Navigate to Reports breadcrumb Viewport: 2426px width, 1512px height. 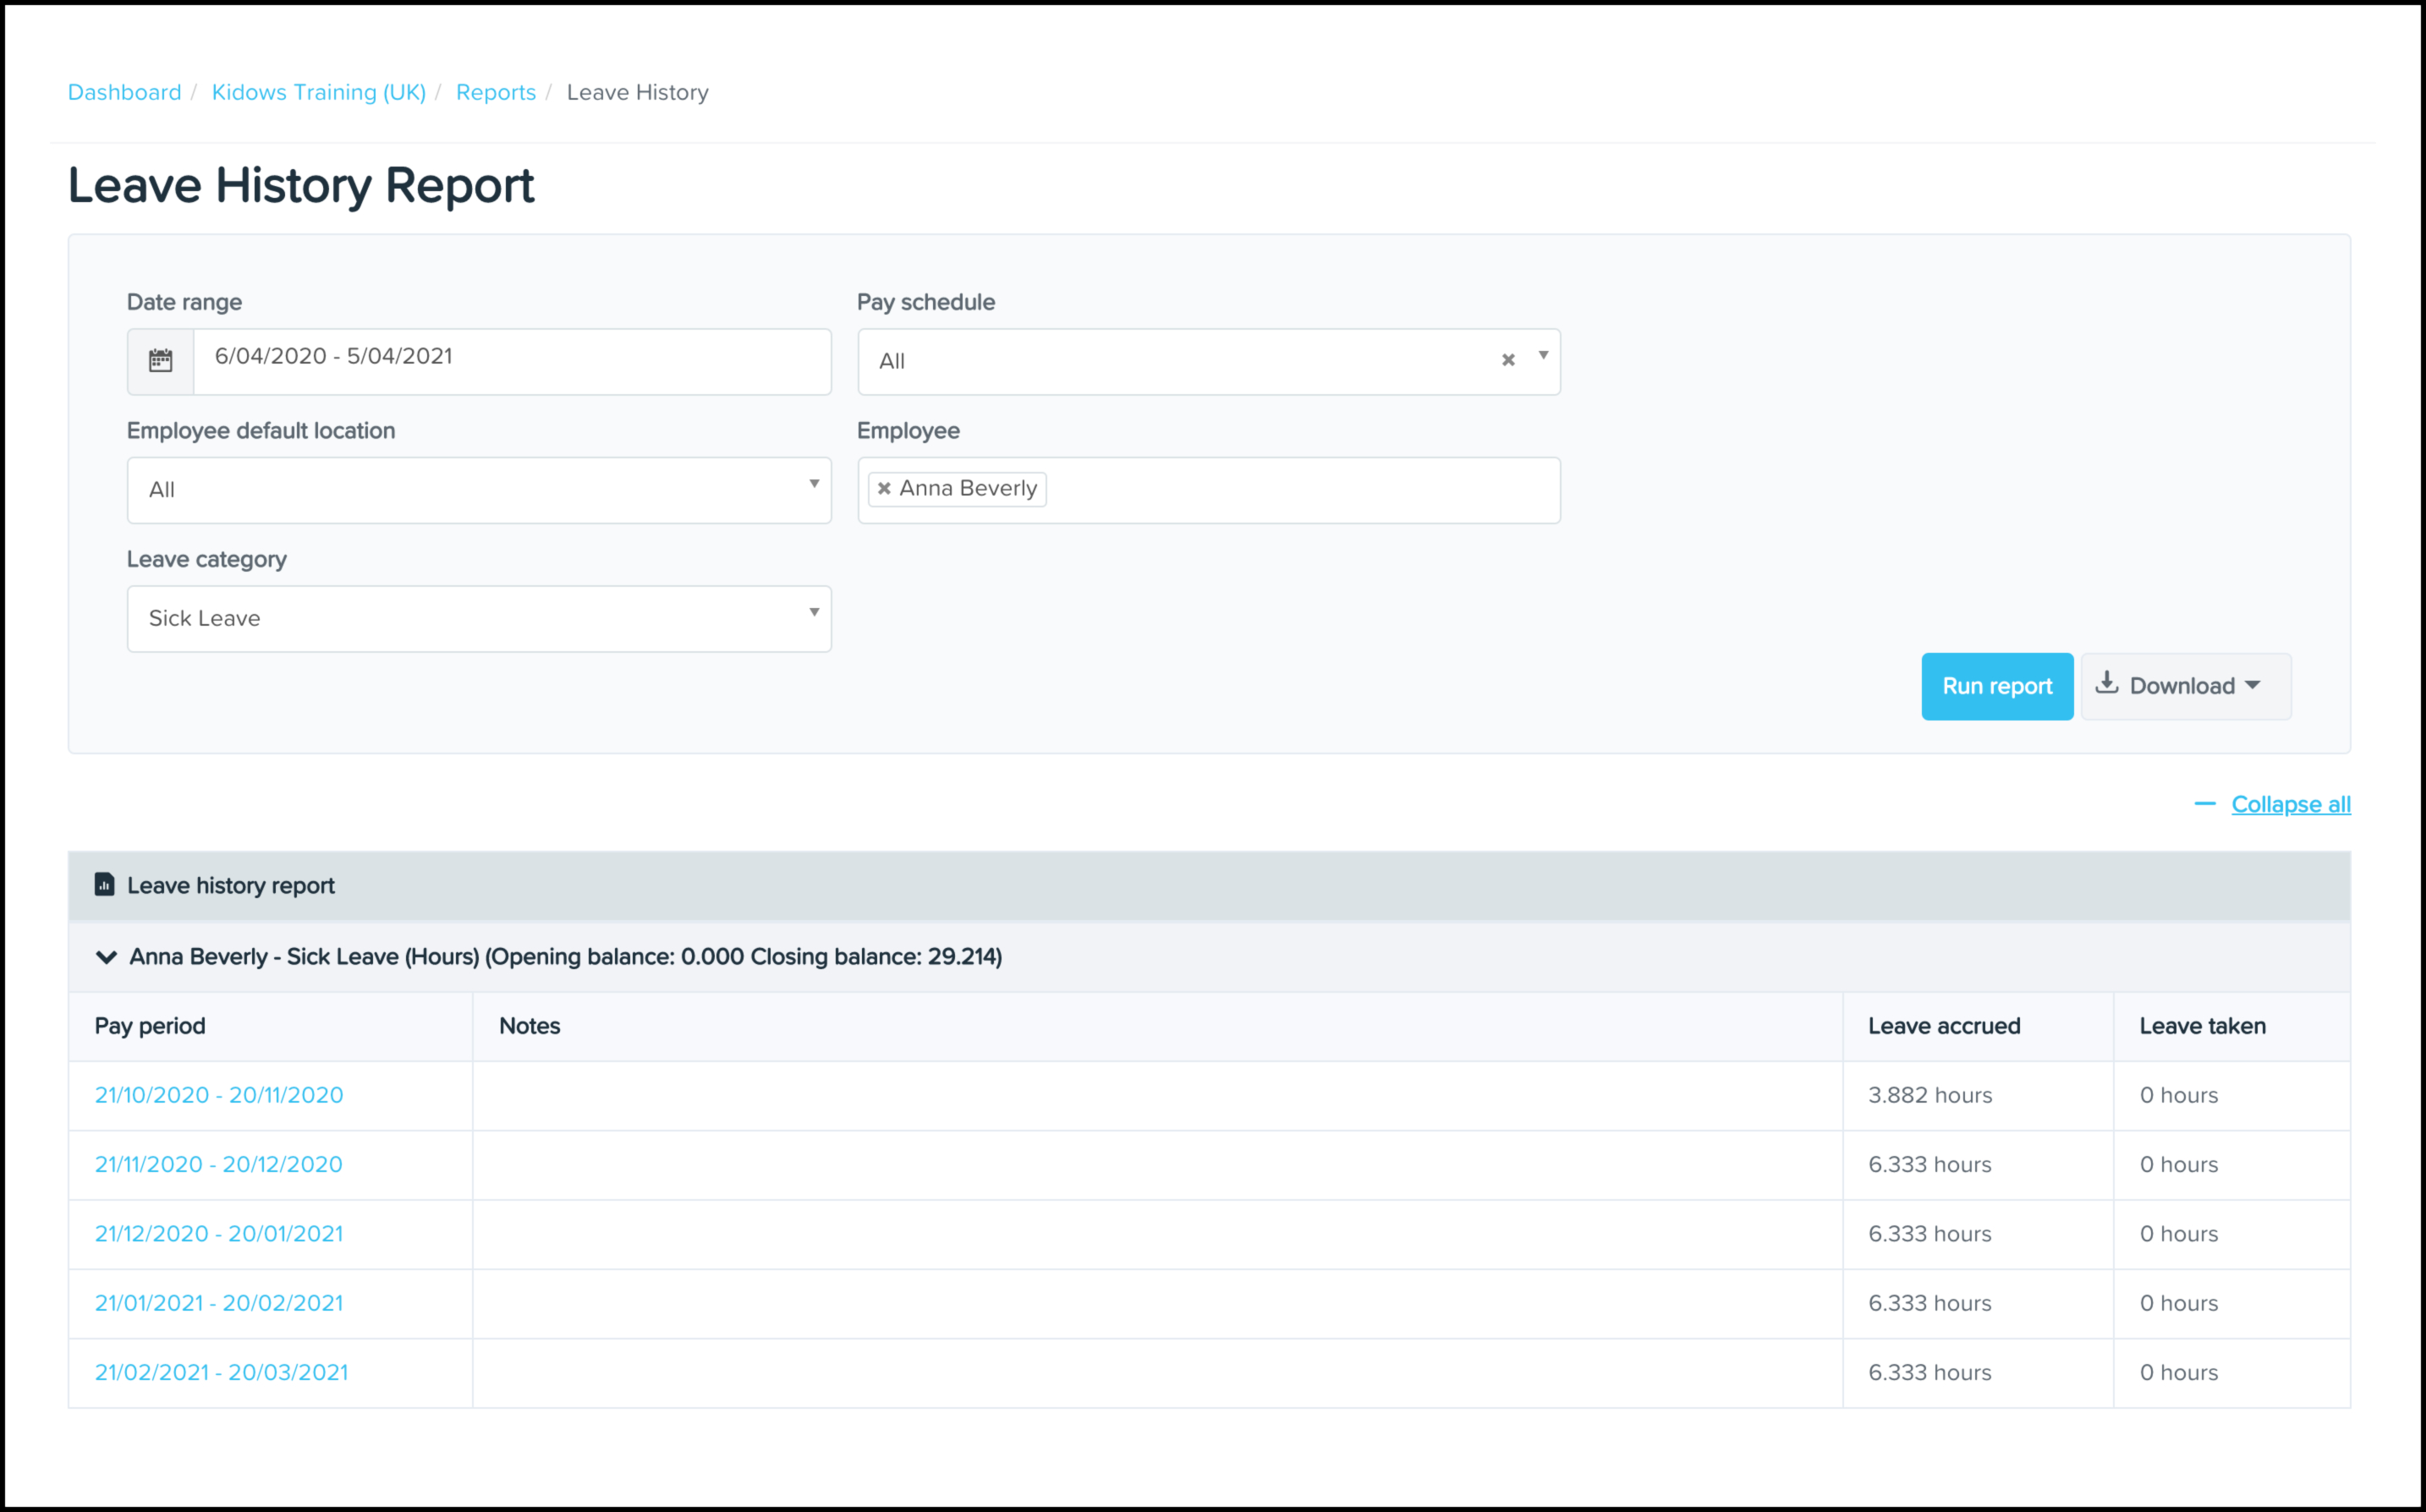point(496,92)
